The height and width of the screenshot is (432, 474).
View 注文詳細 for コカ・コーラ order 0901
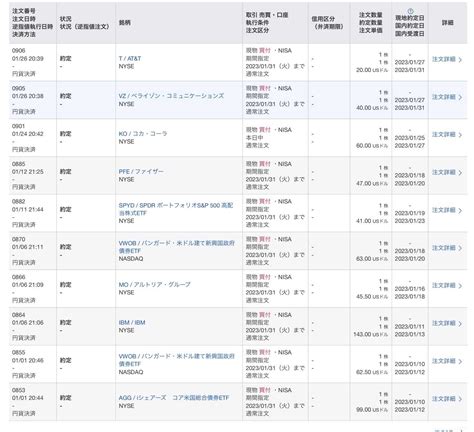point(447,135)
